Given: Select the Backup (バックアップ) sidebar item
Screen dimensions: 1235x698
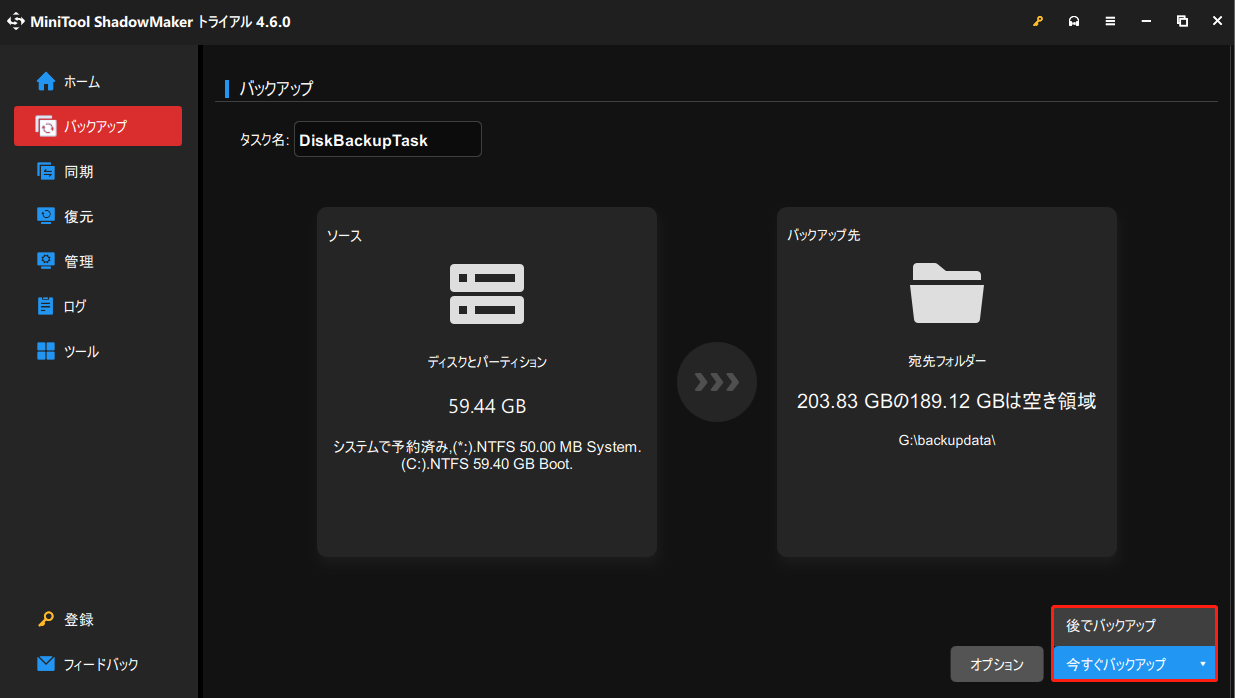Looking at the screenshot, I should (x=97, y=127).
